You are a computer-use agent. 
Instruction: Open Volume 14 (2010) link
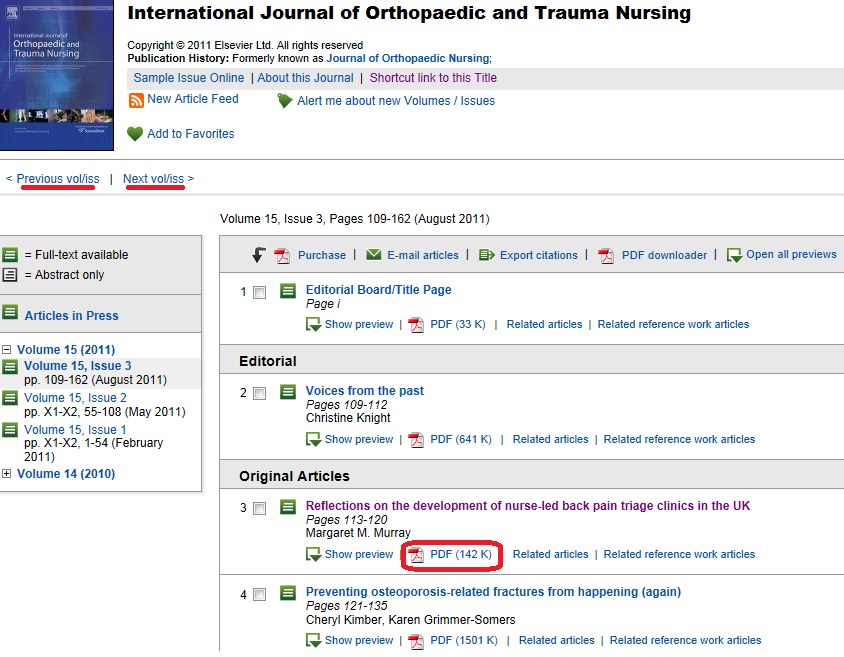tap(66, 474)
